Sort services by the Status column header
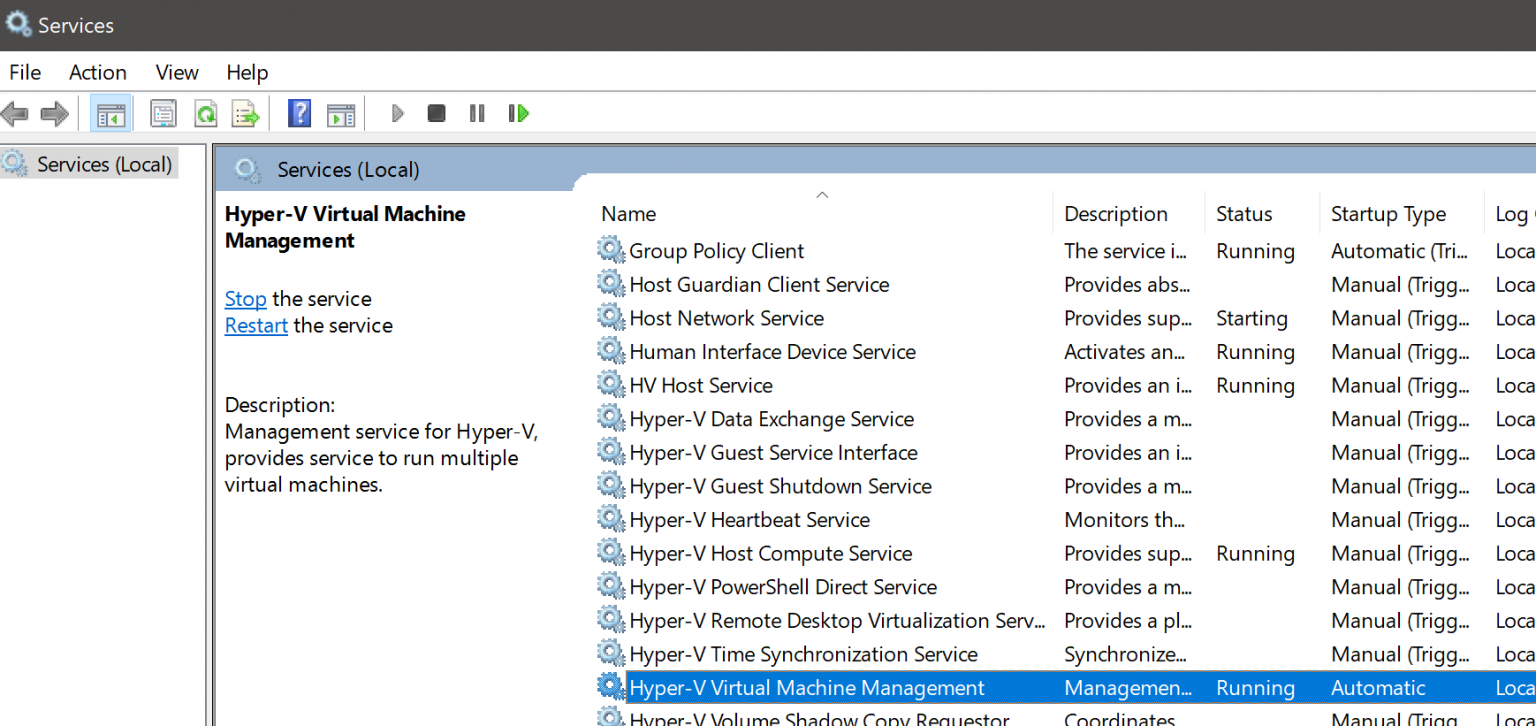Image resolution: width=1536 pixels, height=726 pixels. click(1244, 213)
